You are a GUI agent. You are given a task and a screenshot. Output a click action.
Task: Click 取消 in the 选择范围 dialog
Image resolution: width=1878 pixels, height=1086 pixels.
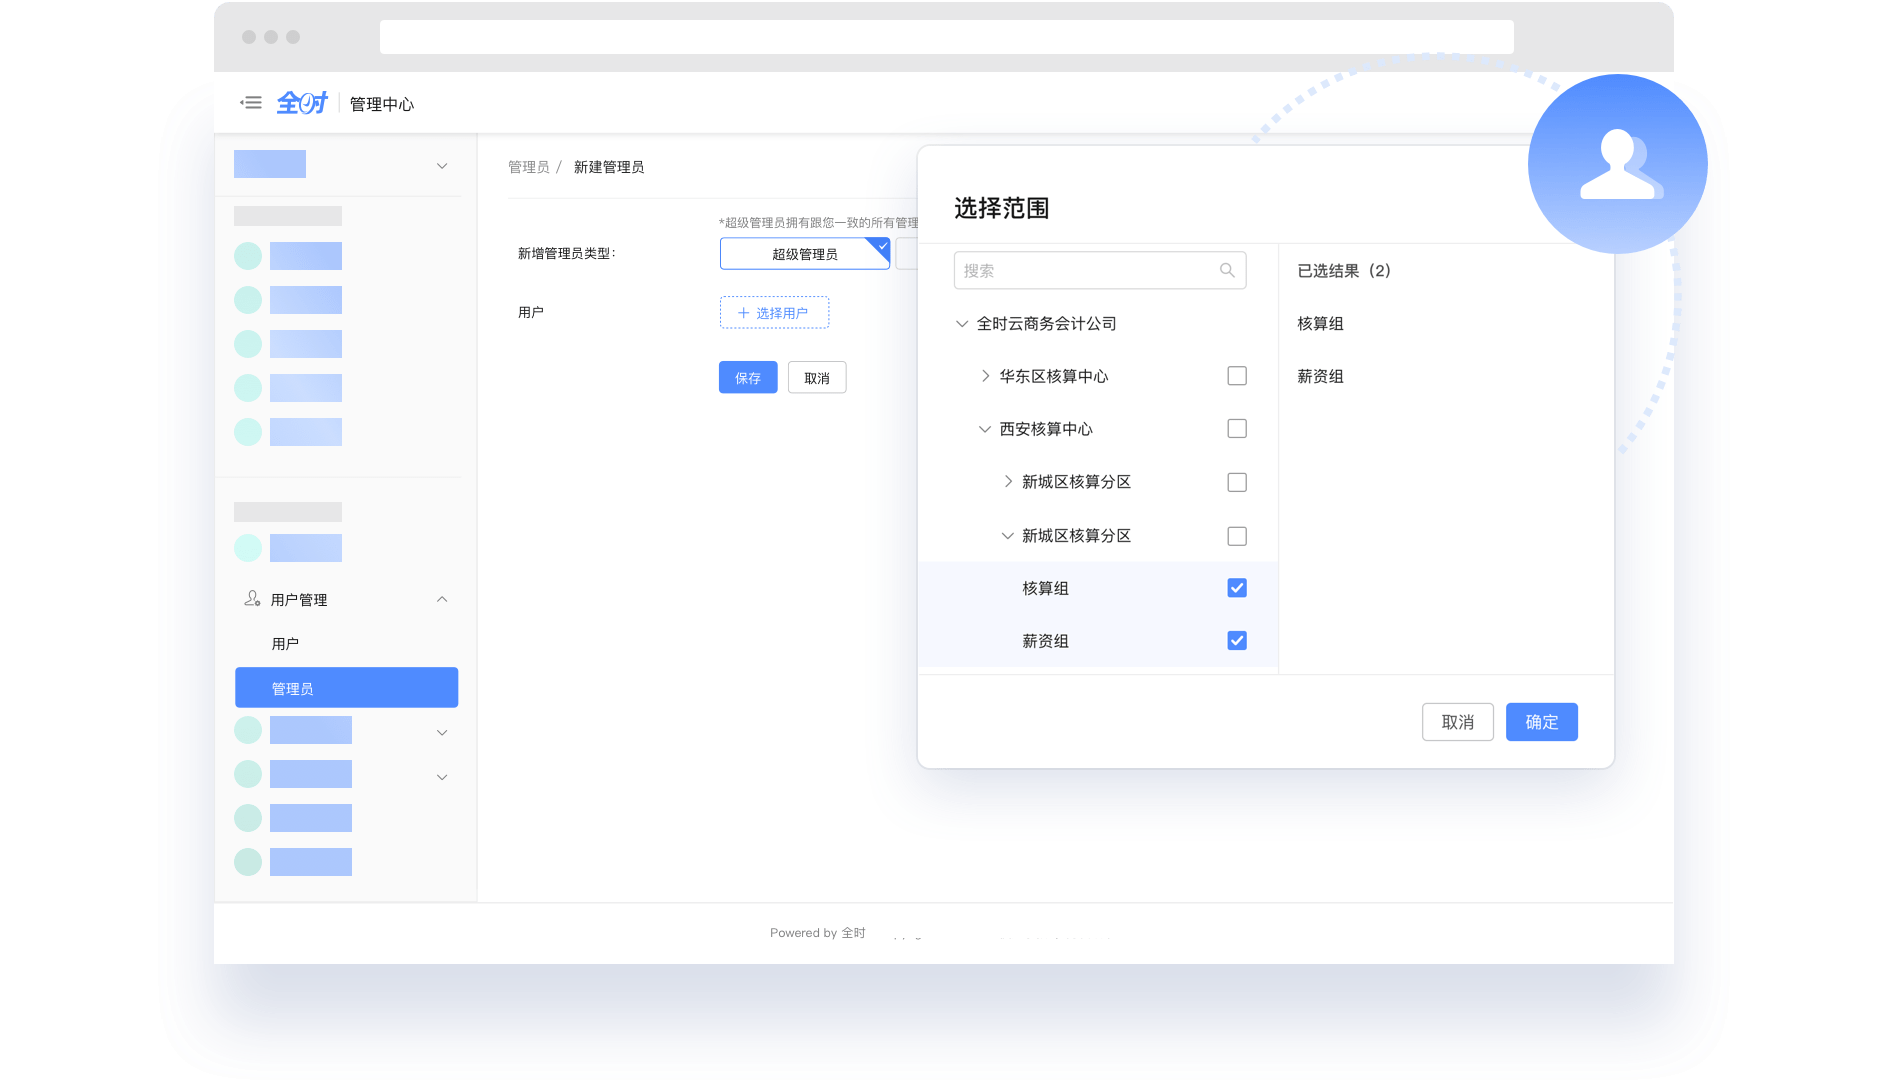point(1458,722)
